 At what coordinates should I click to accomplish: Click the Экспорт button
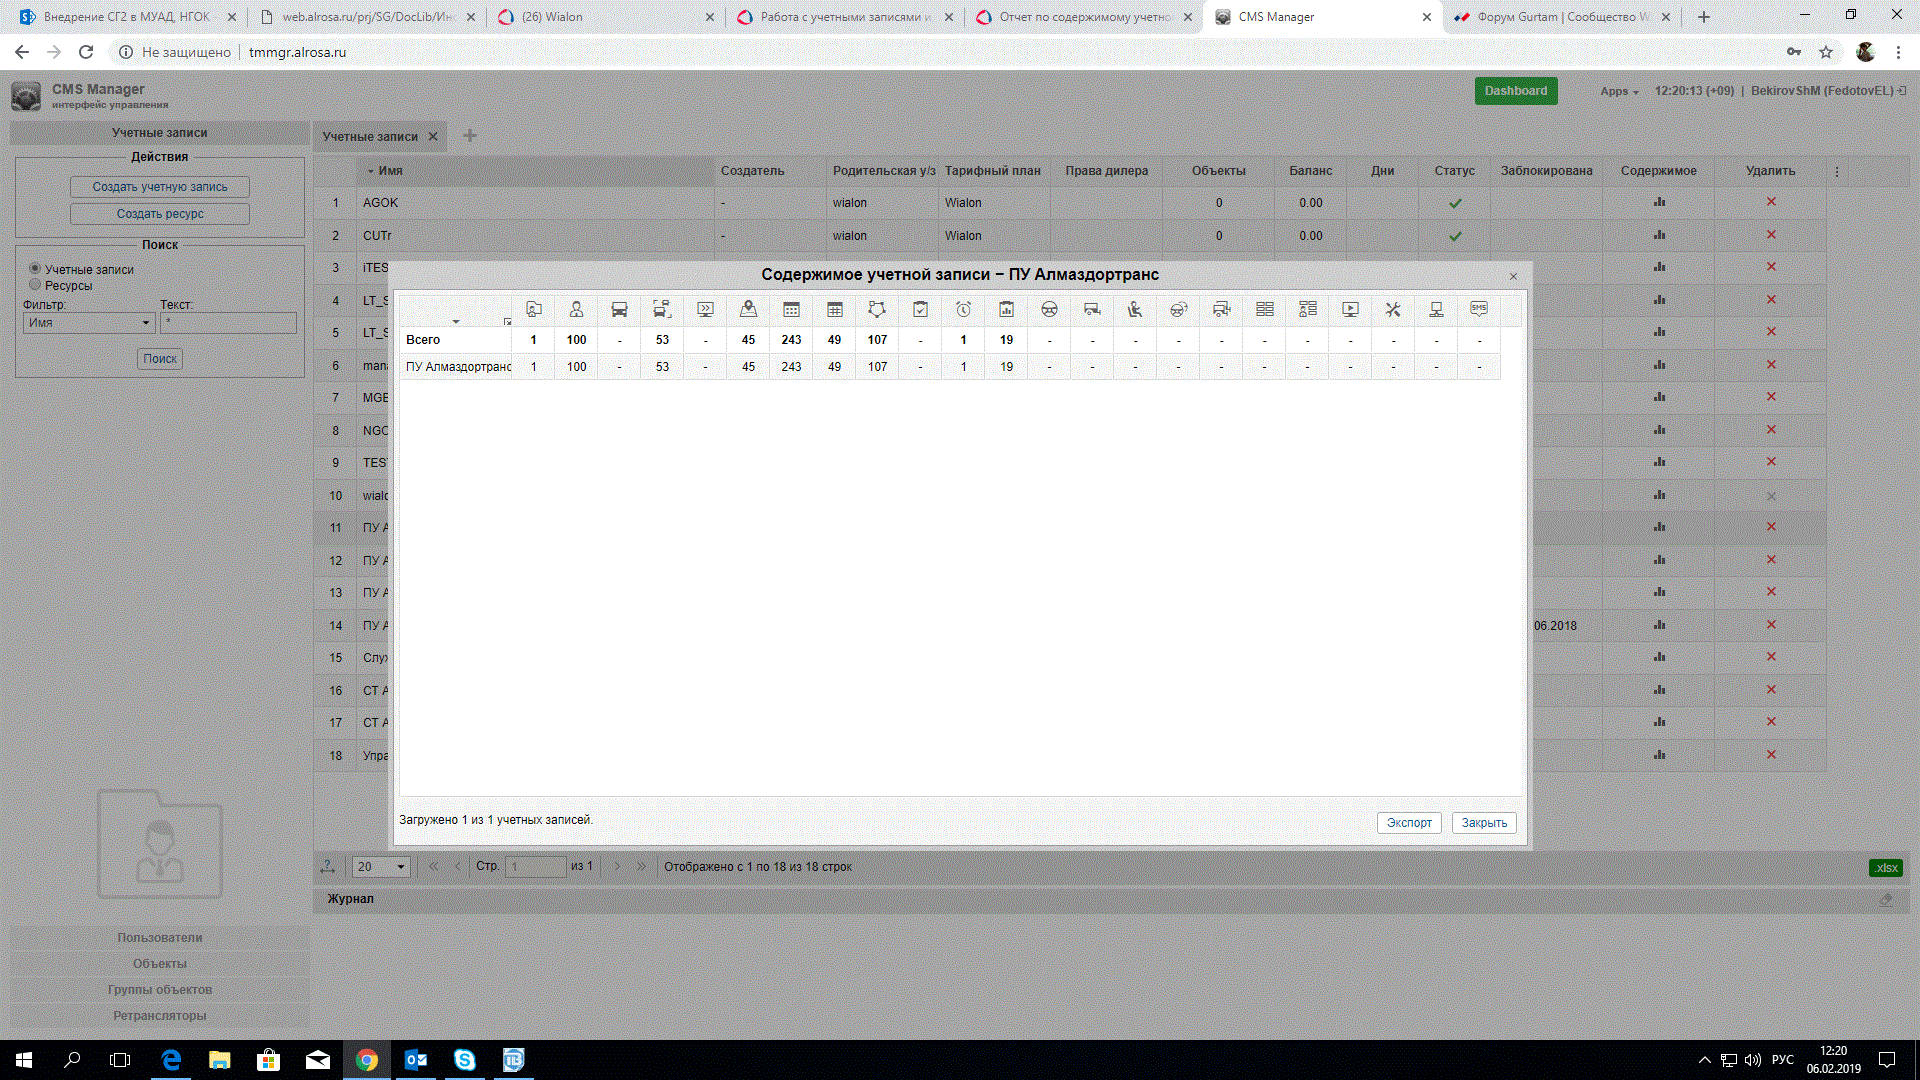point(1409,823)
